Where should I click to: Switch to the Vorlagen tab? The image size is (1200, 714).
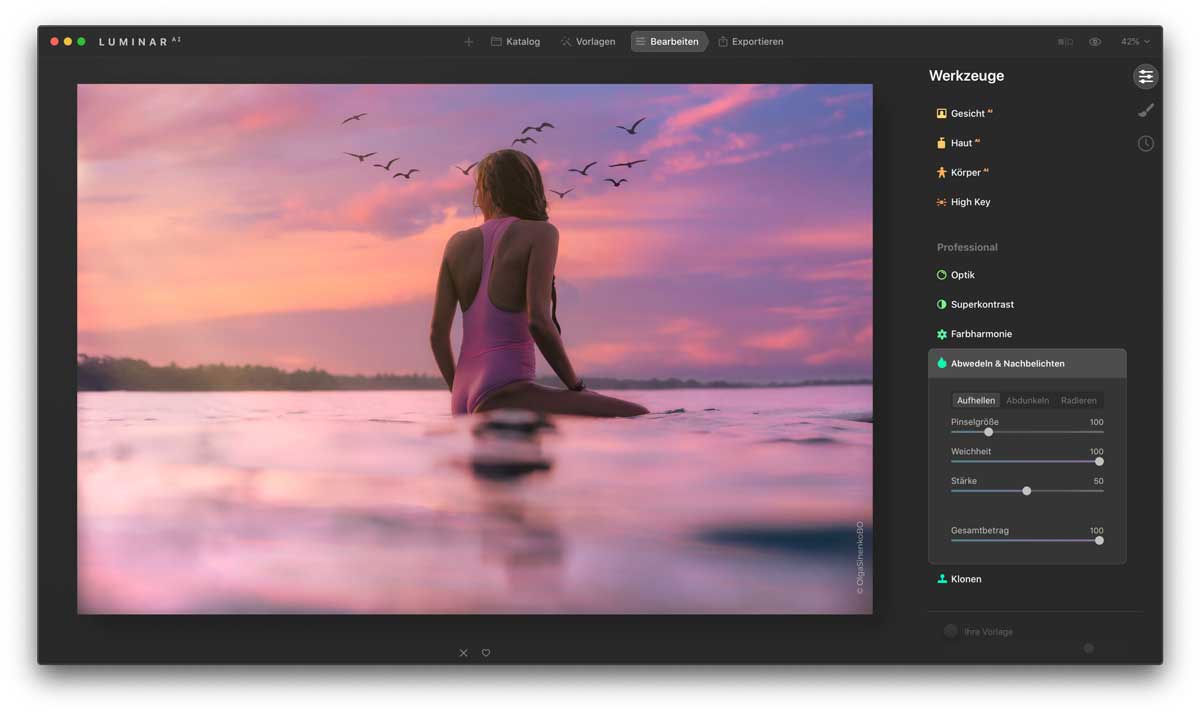(588, 42)
